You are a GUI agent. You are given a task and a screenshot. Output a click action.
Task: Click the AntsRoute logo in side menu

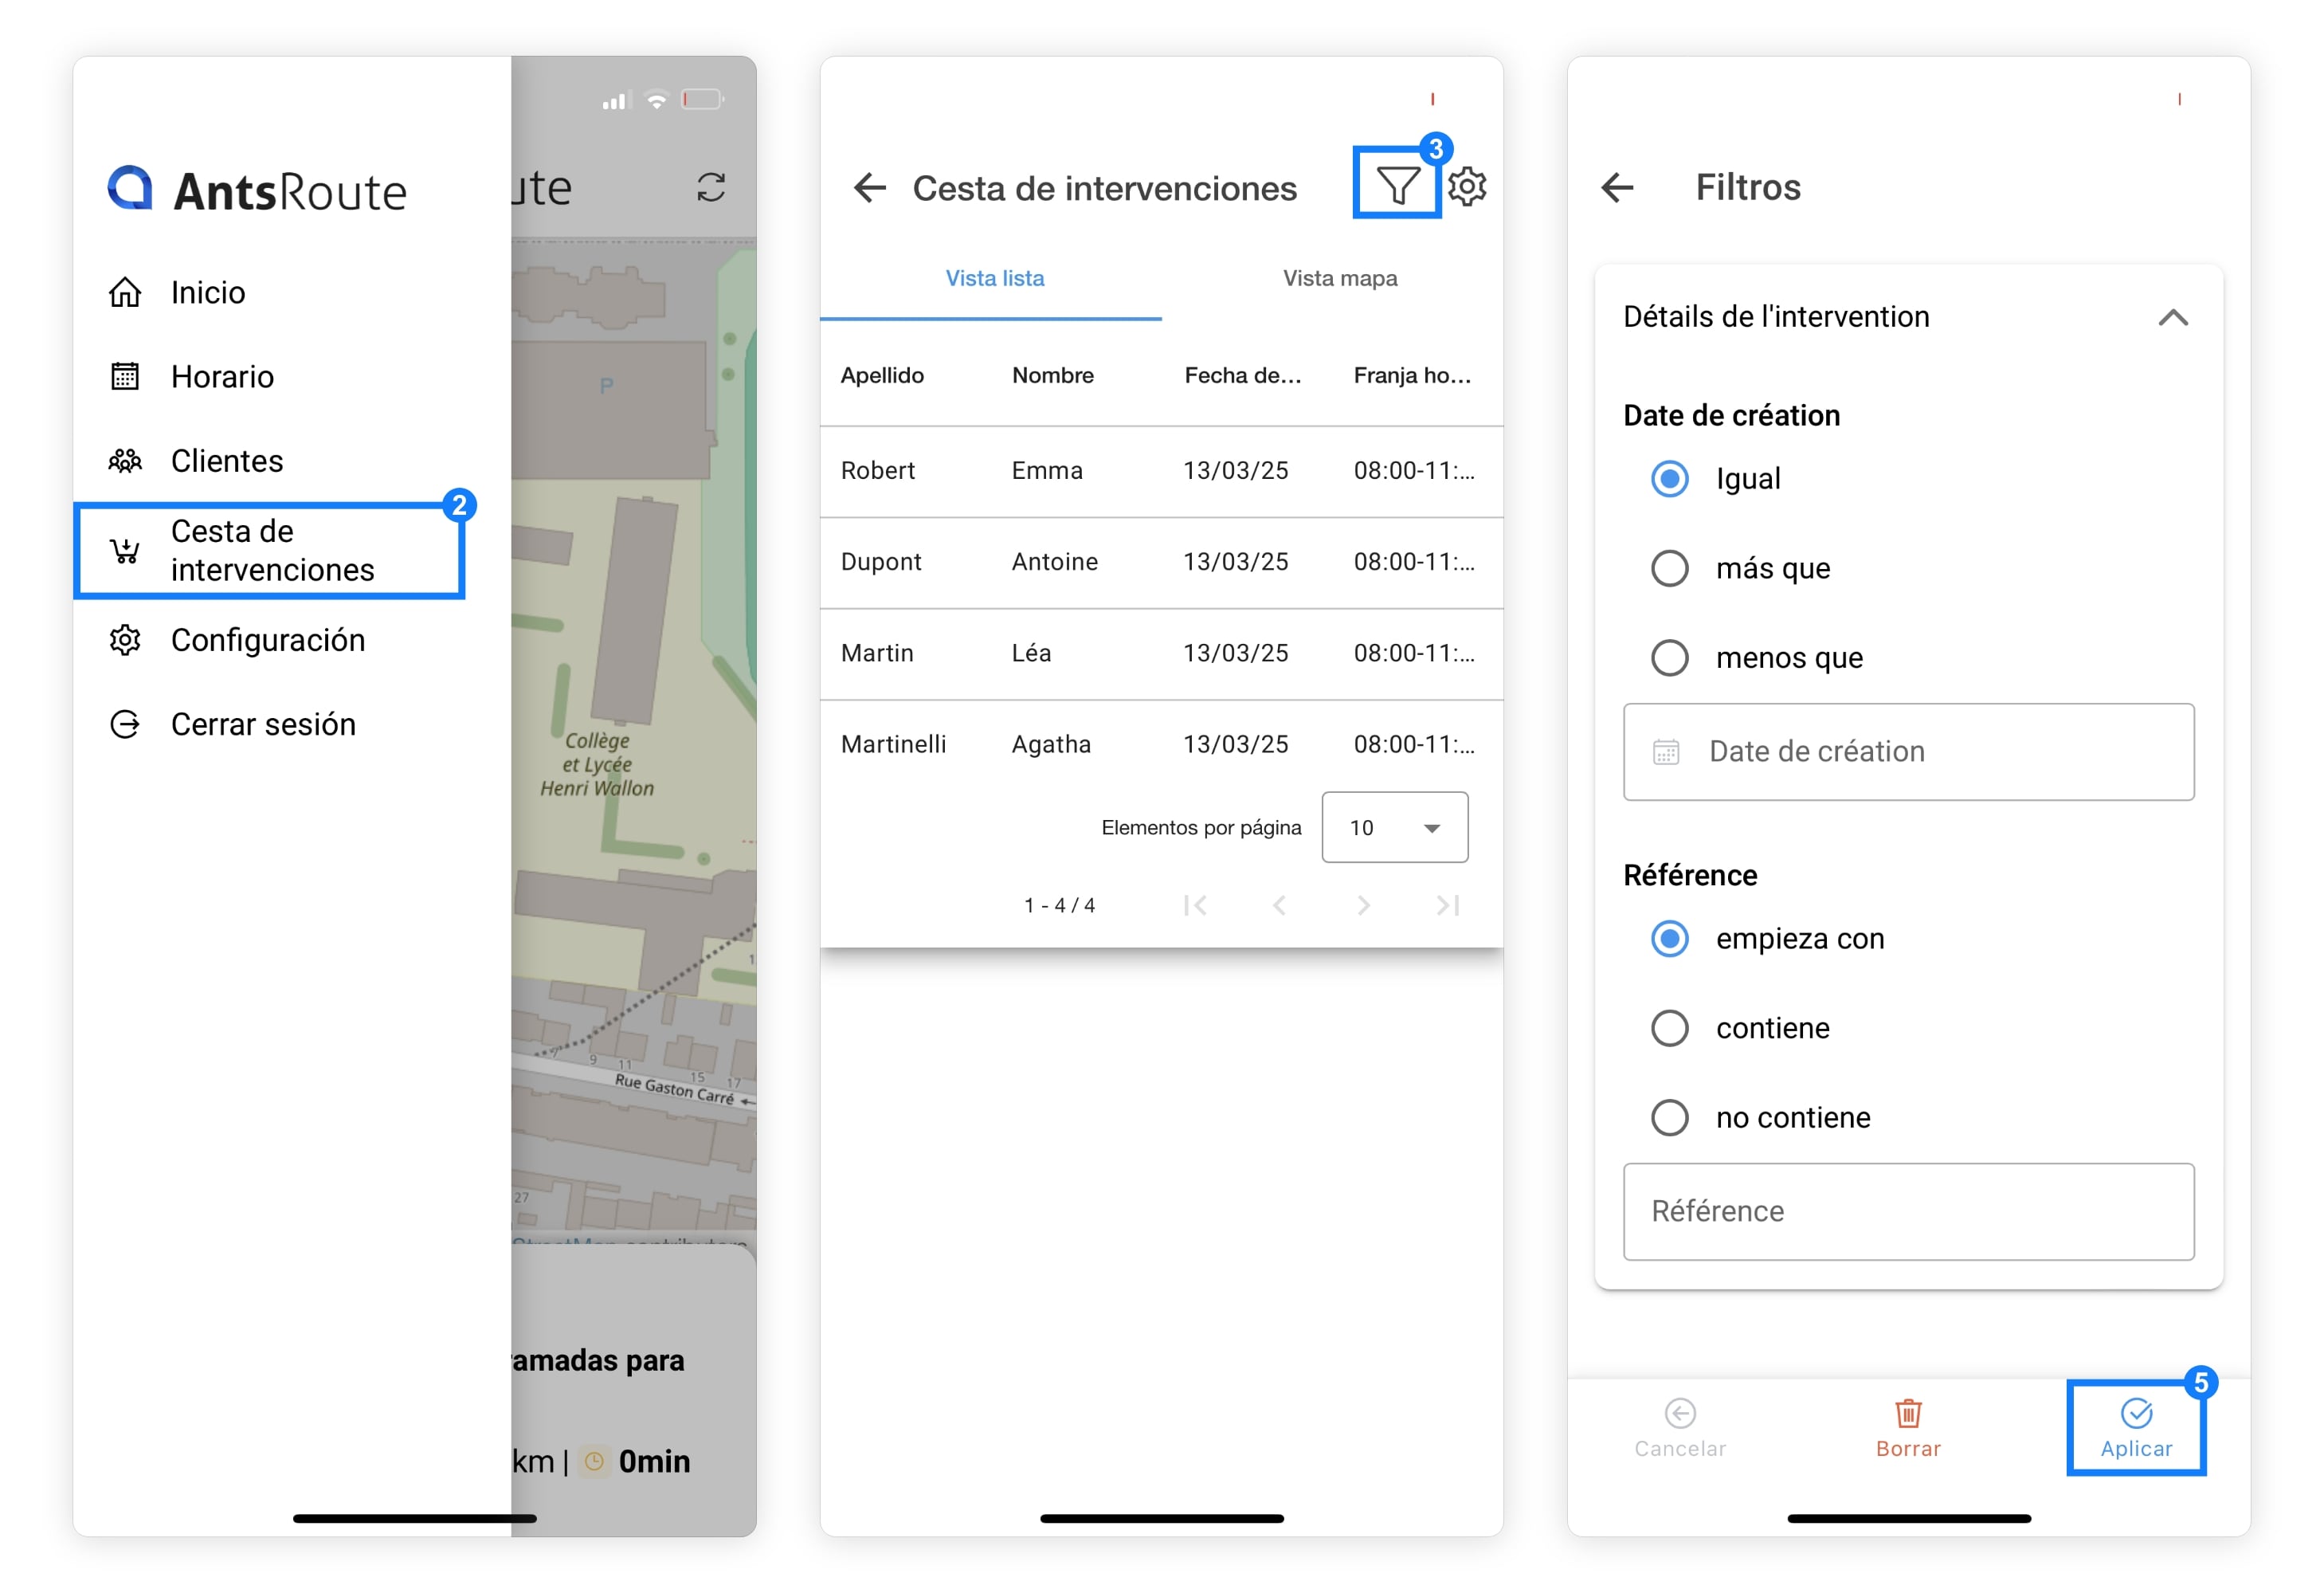[x=257, y=188]
